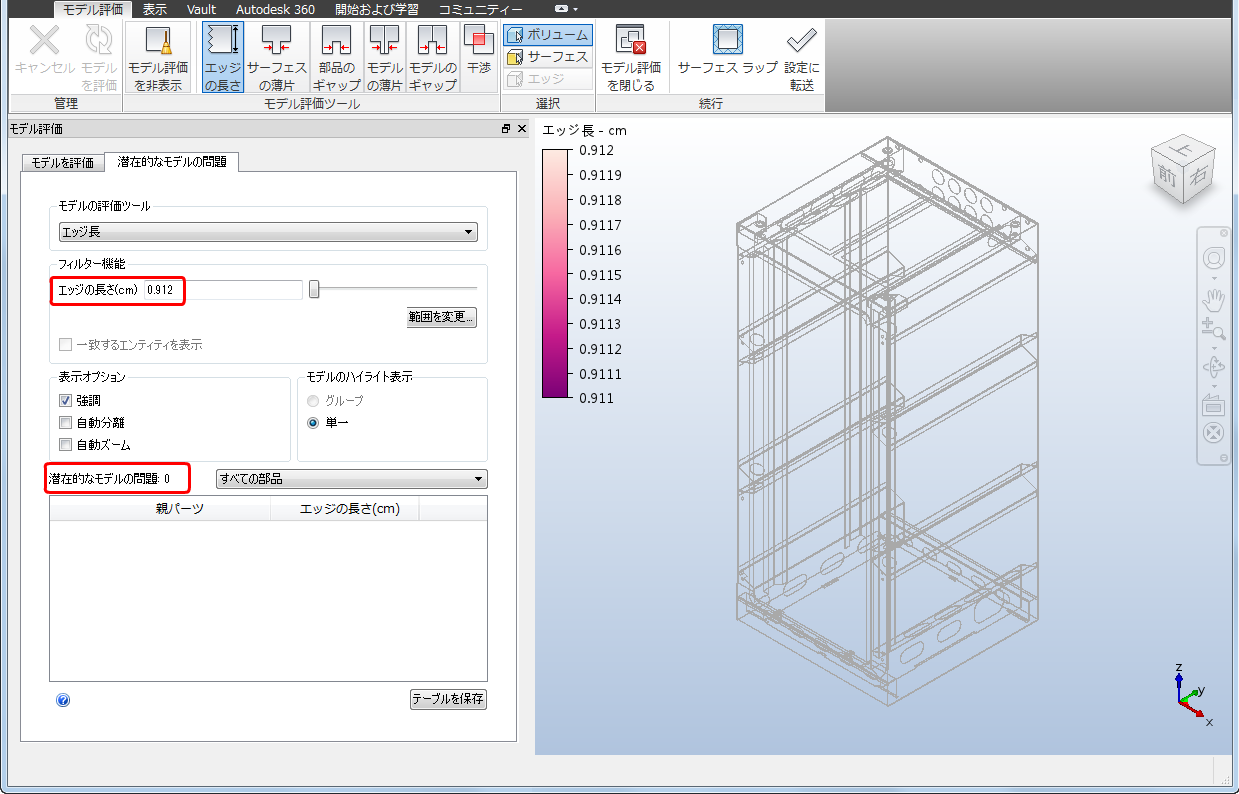Open the モデル評価 ribbon tab
The image size is (1239, 794).
(x=93, y=9)
